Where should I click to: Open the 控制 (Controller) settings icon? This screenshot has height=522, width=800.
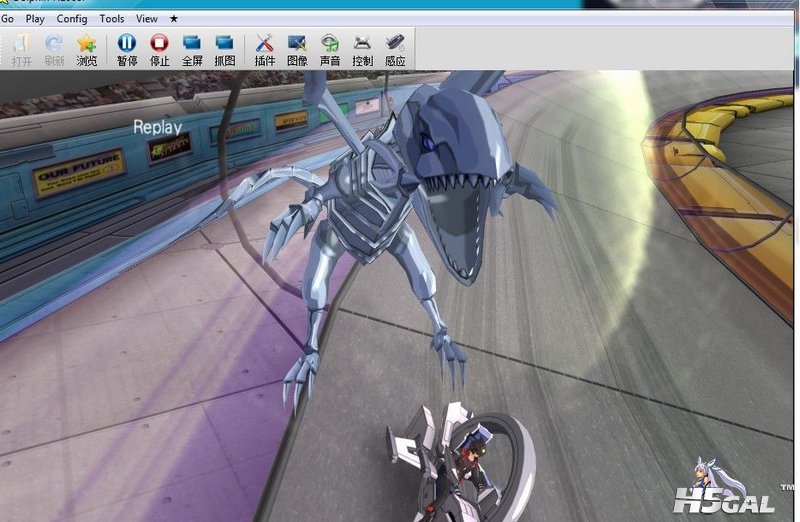[363, 49]
